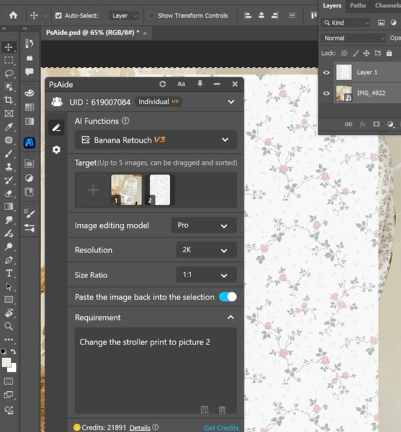Select the Pen tool
Image resolution: width=401 pixels, height=432 pixels.
coord(9,260)
